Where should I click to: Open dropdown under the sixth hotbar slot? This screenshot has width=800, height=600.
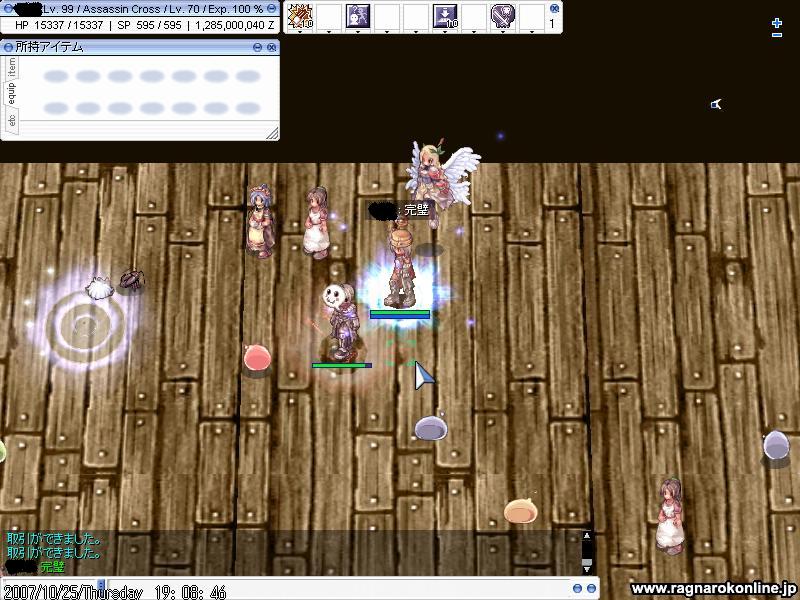[445, 32]
